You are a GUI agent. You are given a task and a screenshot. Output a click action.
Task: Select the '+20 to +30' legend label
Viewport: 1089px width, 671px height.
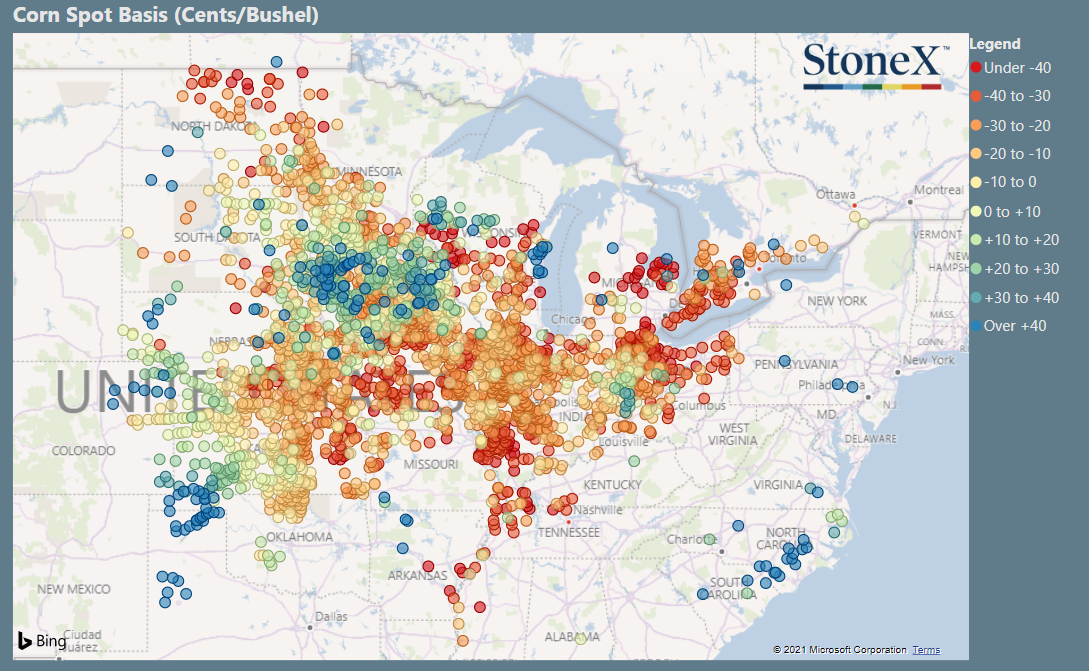(1021, 268)
